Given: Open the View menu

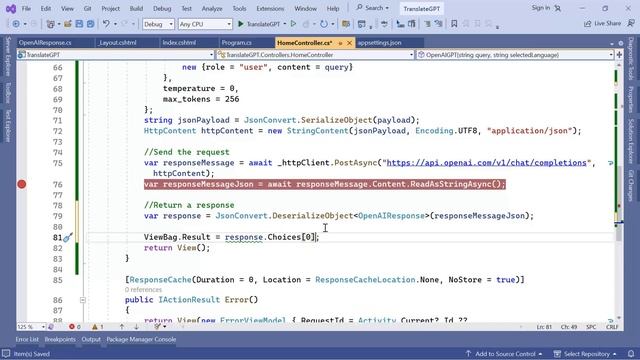Looking at the screenshot, I should coord(67,8).
